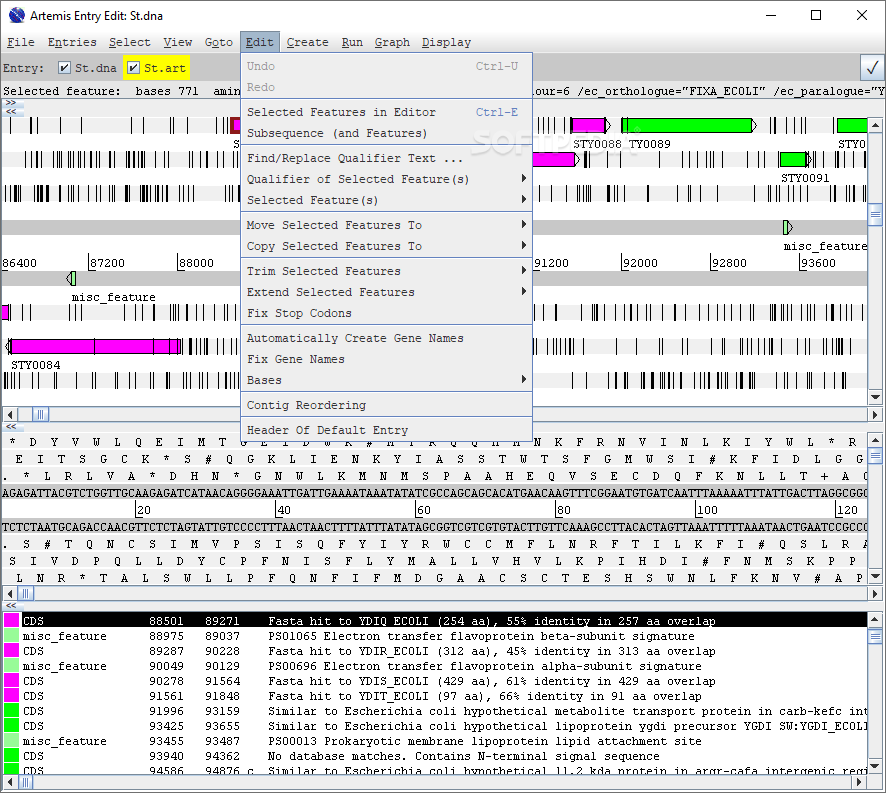Click sequence view scrollbar right arrow
The height and width of the screenshot is (793, 886).
coord(875,593)
